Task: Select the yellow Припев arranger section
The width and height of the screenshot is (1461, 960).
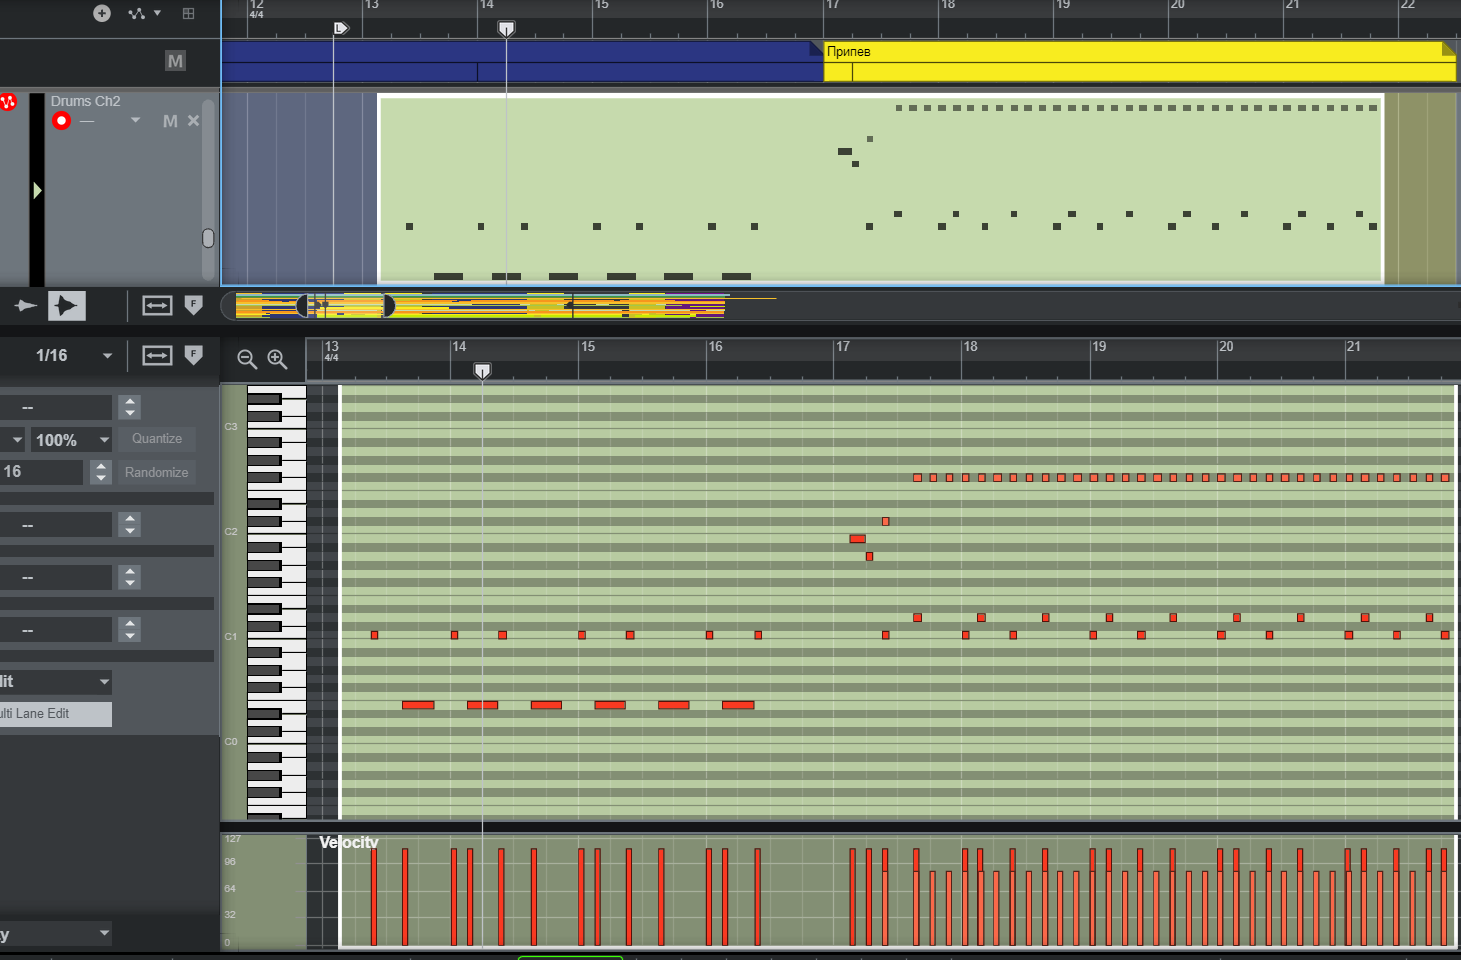Action: point(1140,61)
